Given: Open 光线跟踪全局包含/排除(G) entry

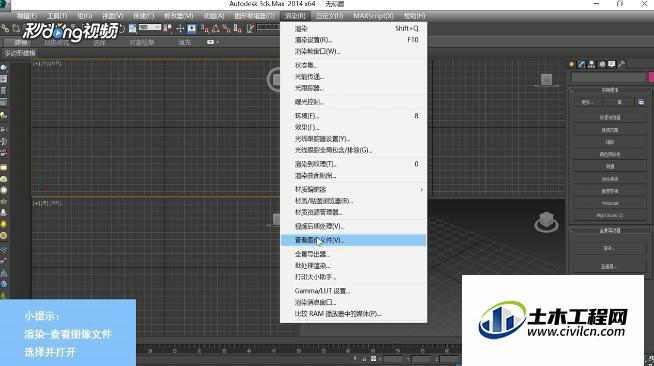Looking at the screenshot, I should 353,150.
